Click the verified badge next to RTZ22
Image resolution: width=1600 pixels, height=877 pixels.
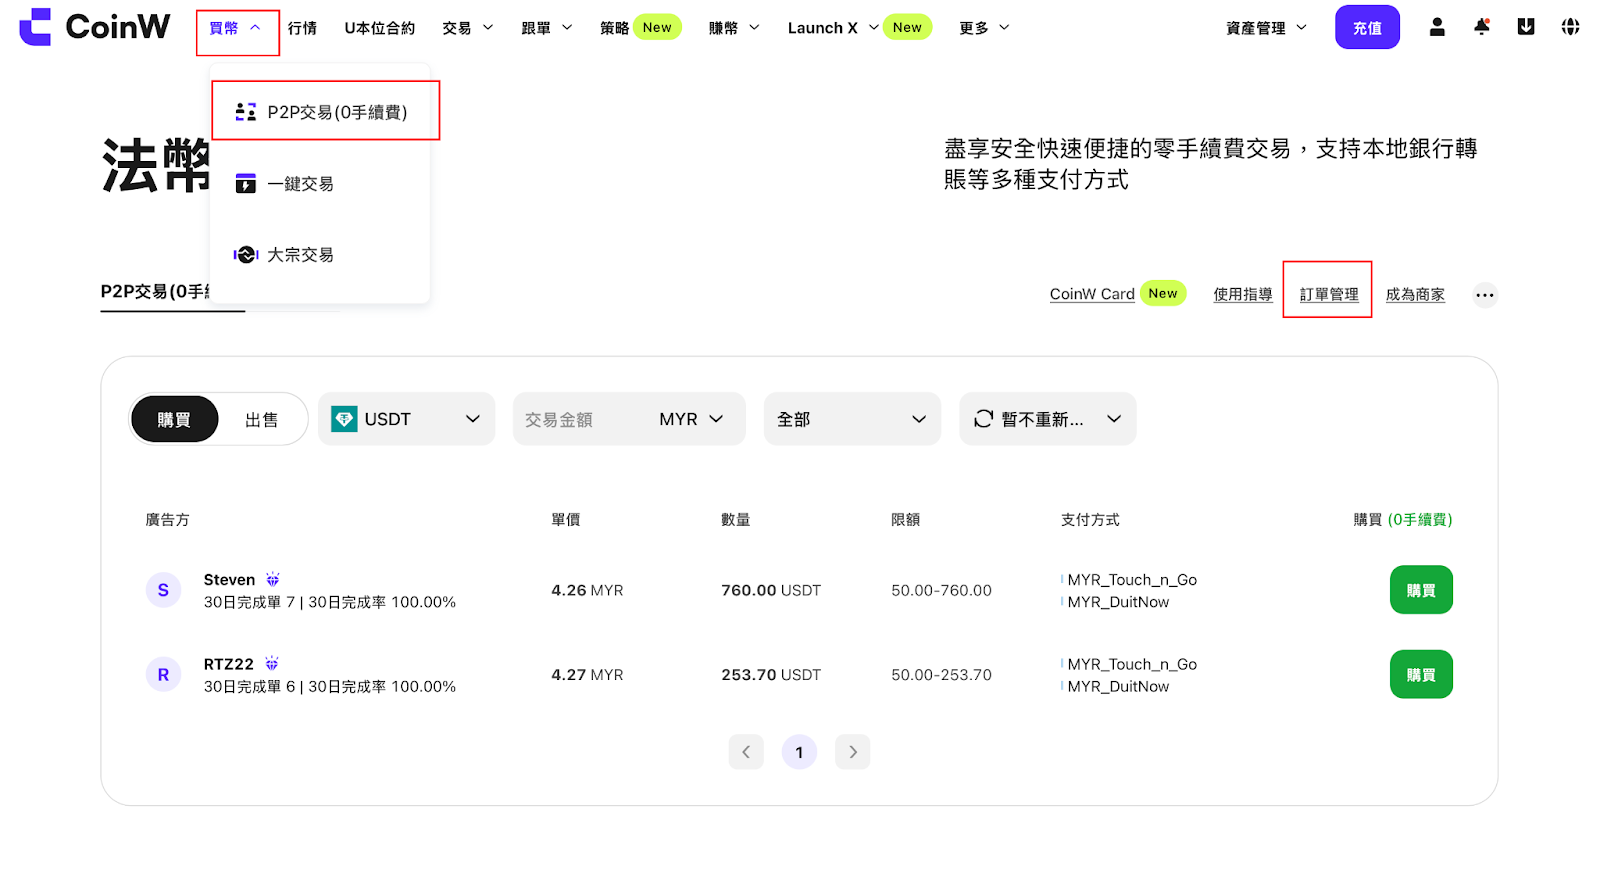(272, 663)
